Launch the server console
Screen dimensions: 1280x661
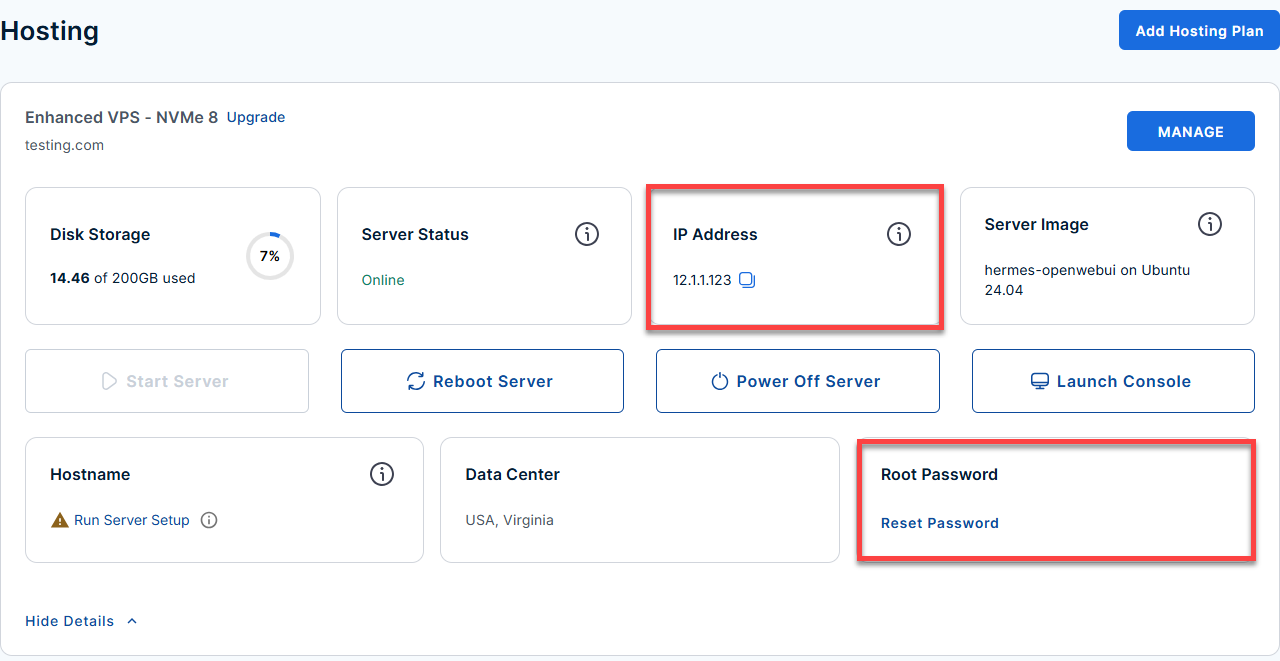coord(1113,381)
